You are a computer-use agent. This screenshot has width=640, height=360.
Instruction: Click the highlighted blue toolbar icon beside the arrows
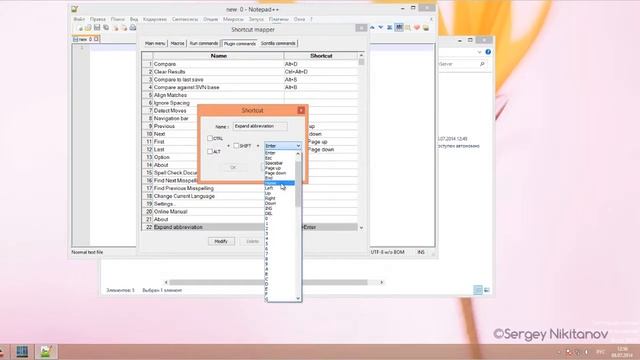399,27
